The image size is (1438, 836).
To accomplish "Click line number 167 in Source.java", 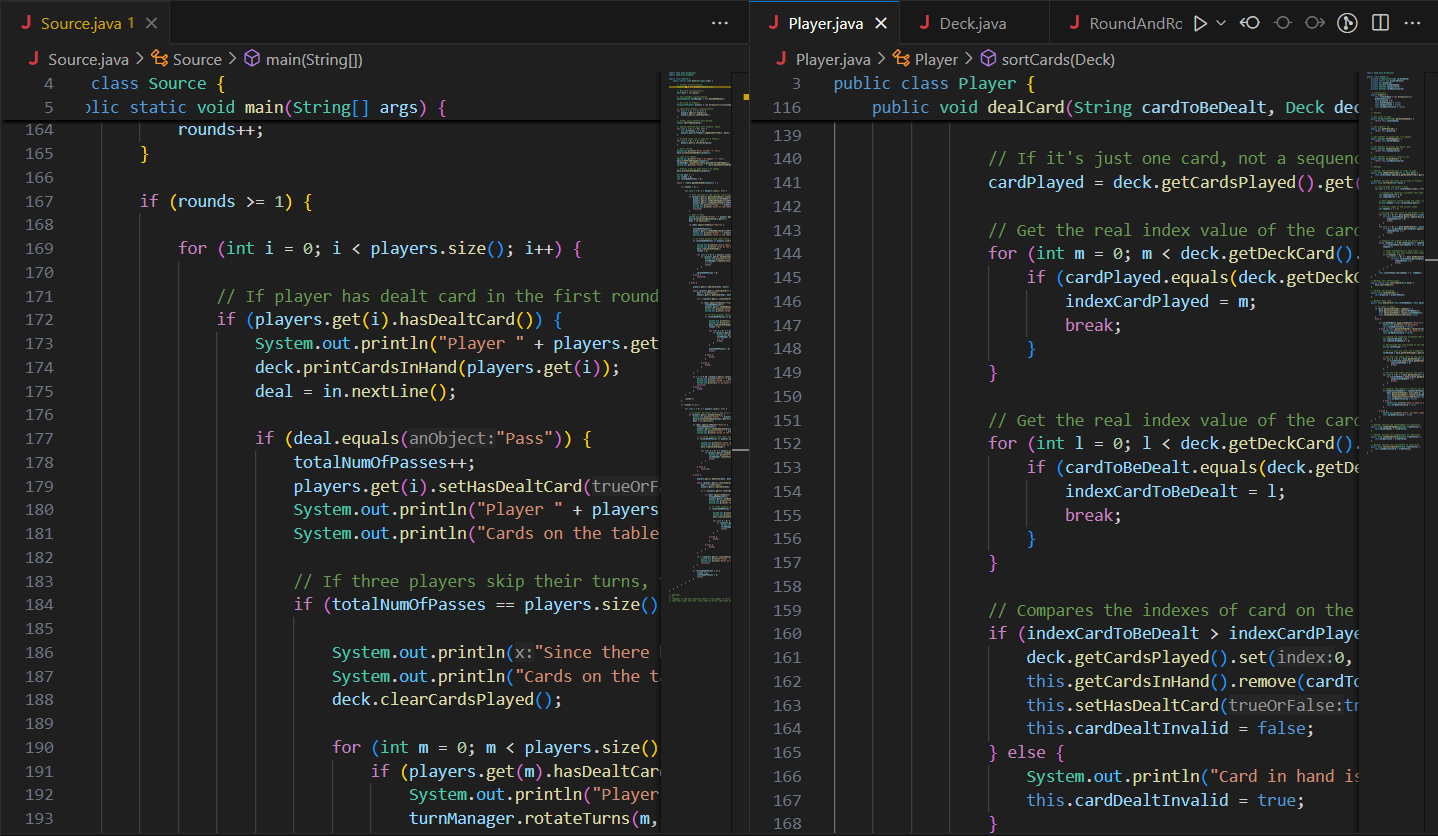I will [39, 201].
